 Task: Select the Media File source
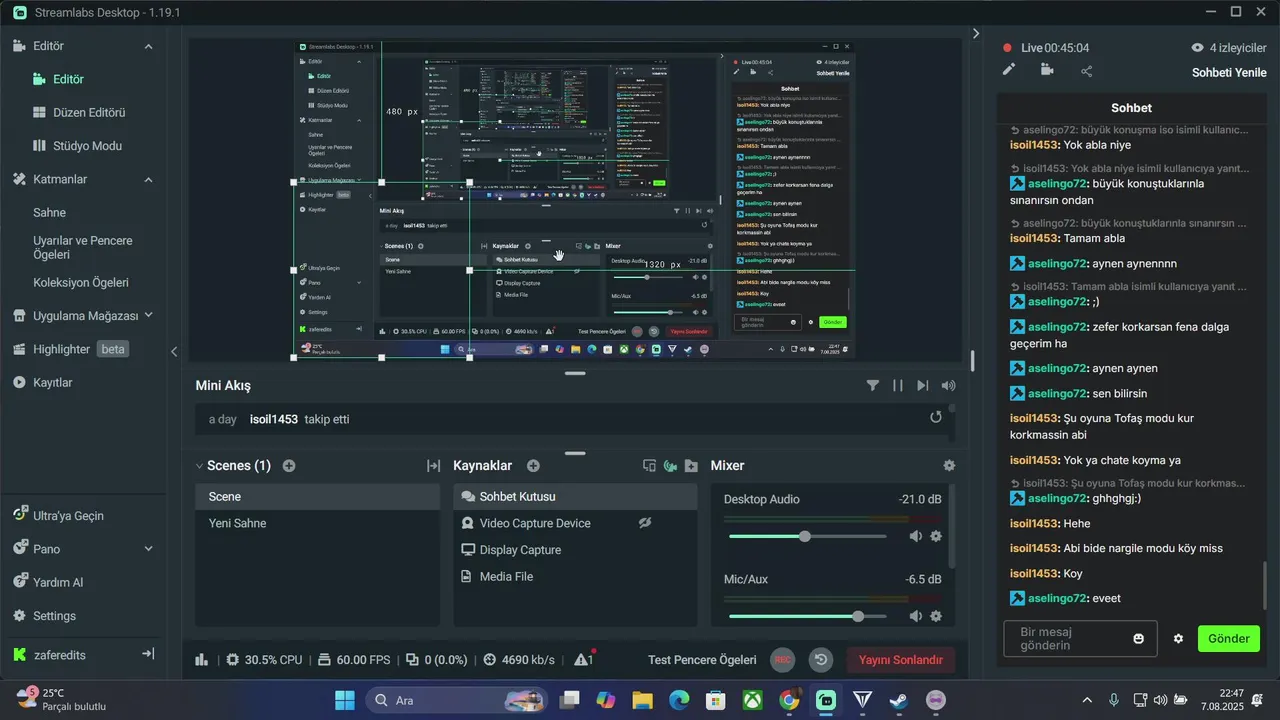pos(575,577)
